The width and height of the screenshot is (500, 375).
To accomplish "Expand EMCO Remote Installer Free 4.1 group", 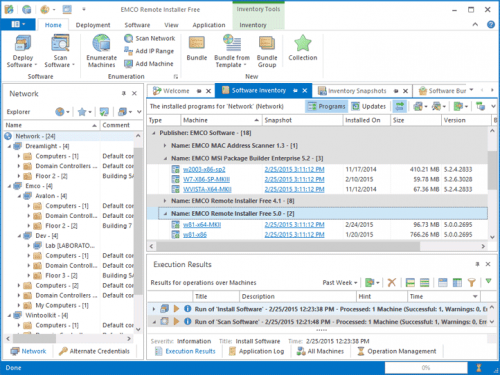I will coord(165,201).
